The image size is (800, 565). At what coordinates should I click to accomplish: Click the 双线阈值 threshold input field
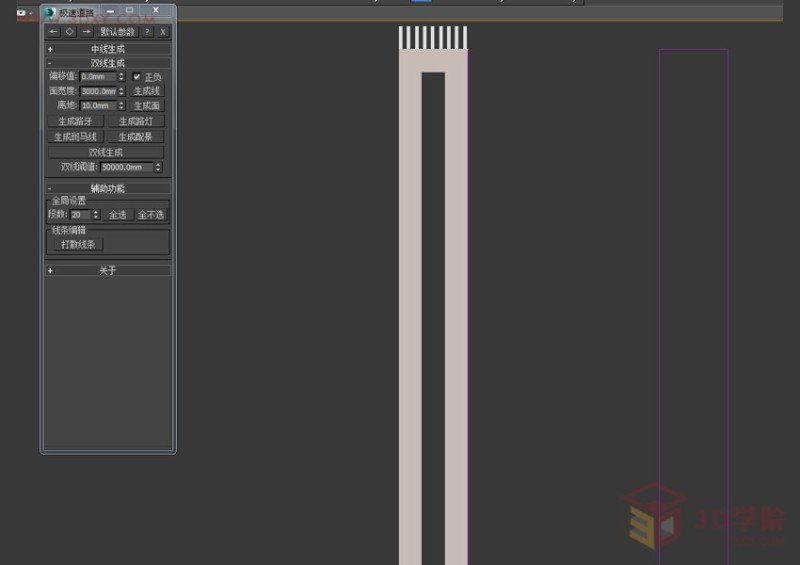click(x=127, y=167)
